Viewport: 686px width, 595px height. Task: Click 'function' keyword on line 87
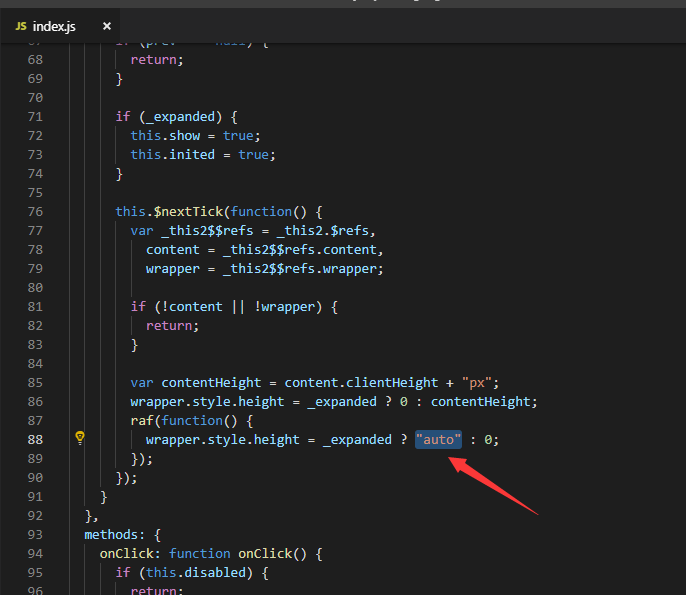(192, 420)
